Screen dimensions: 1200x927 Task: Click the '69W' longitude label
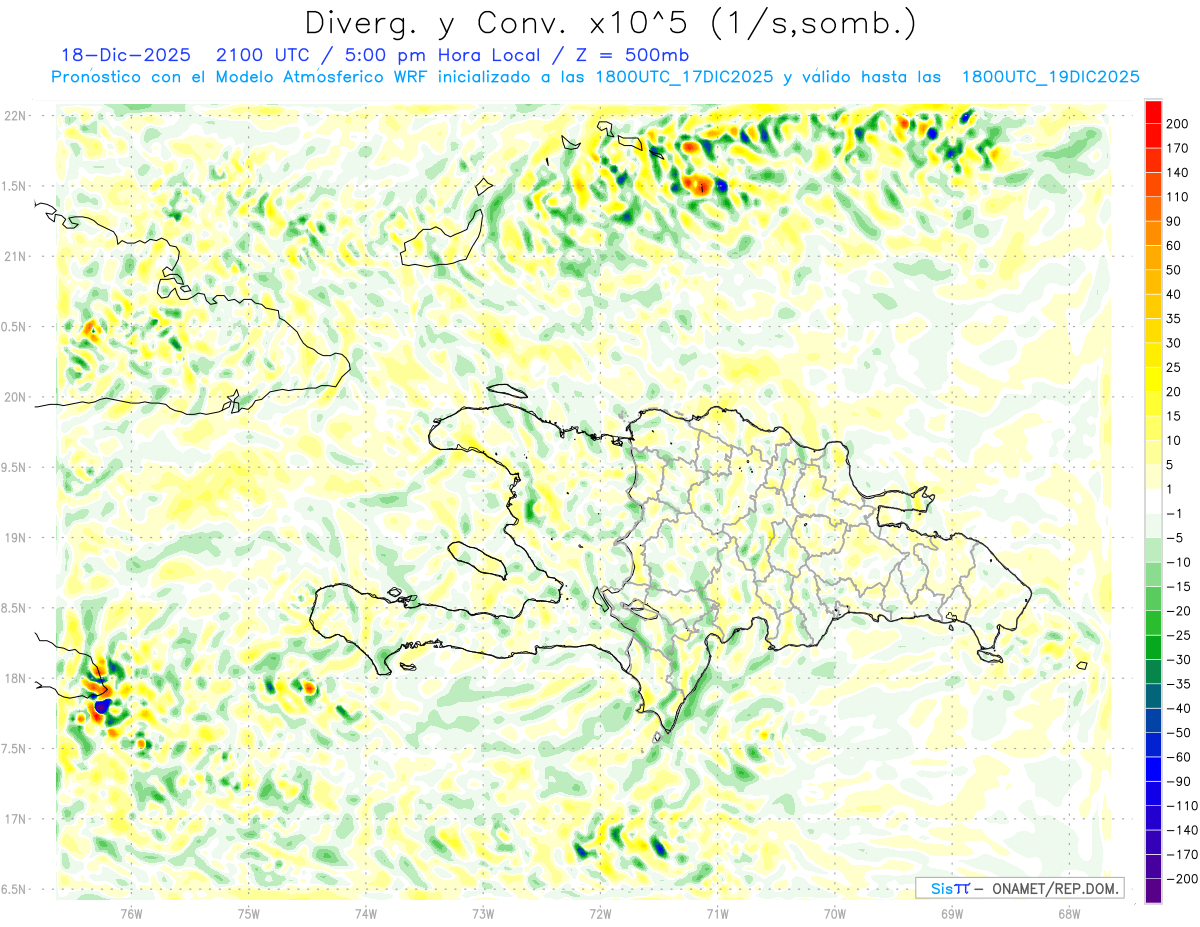[952, 912]
